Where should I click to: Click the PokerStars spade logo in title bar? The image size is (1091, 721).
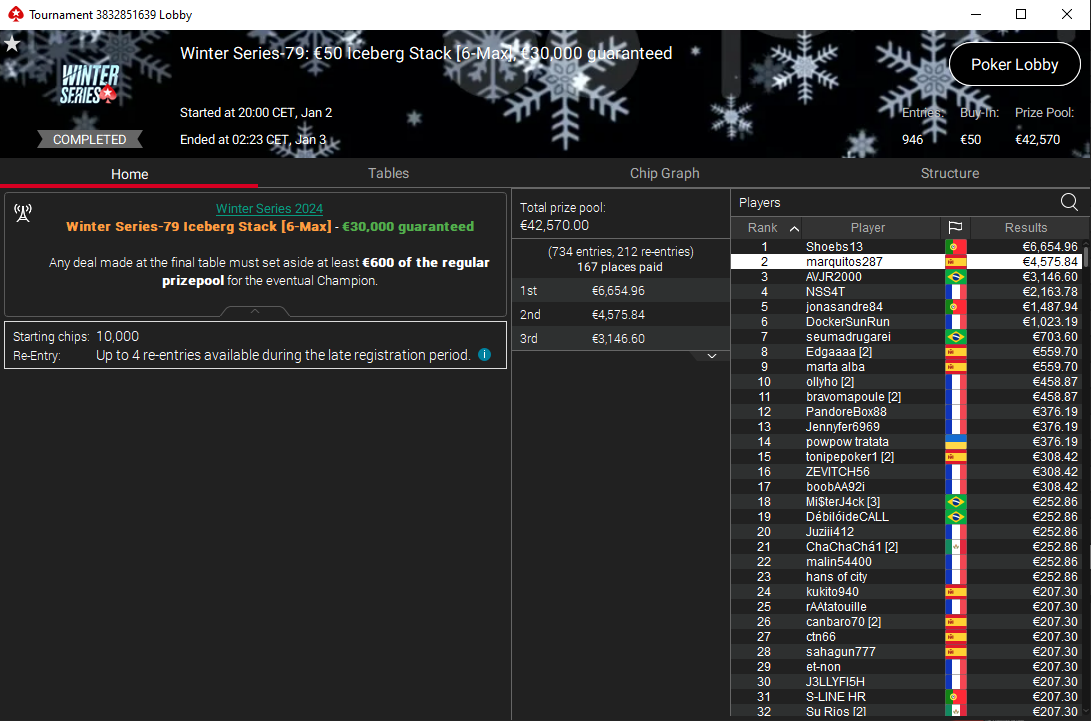pos(15,14)
